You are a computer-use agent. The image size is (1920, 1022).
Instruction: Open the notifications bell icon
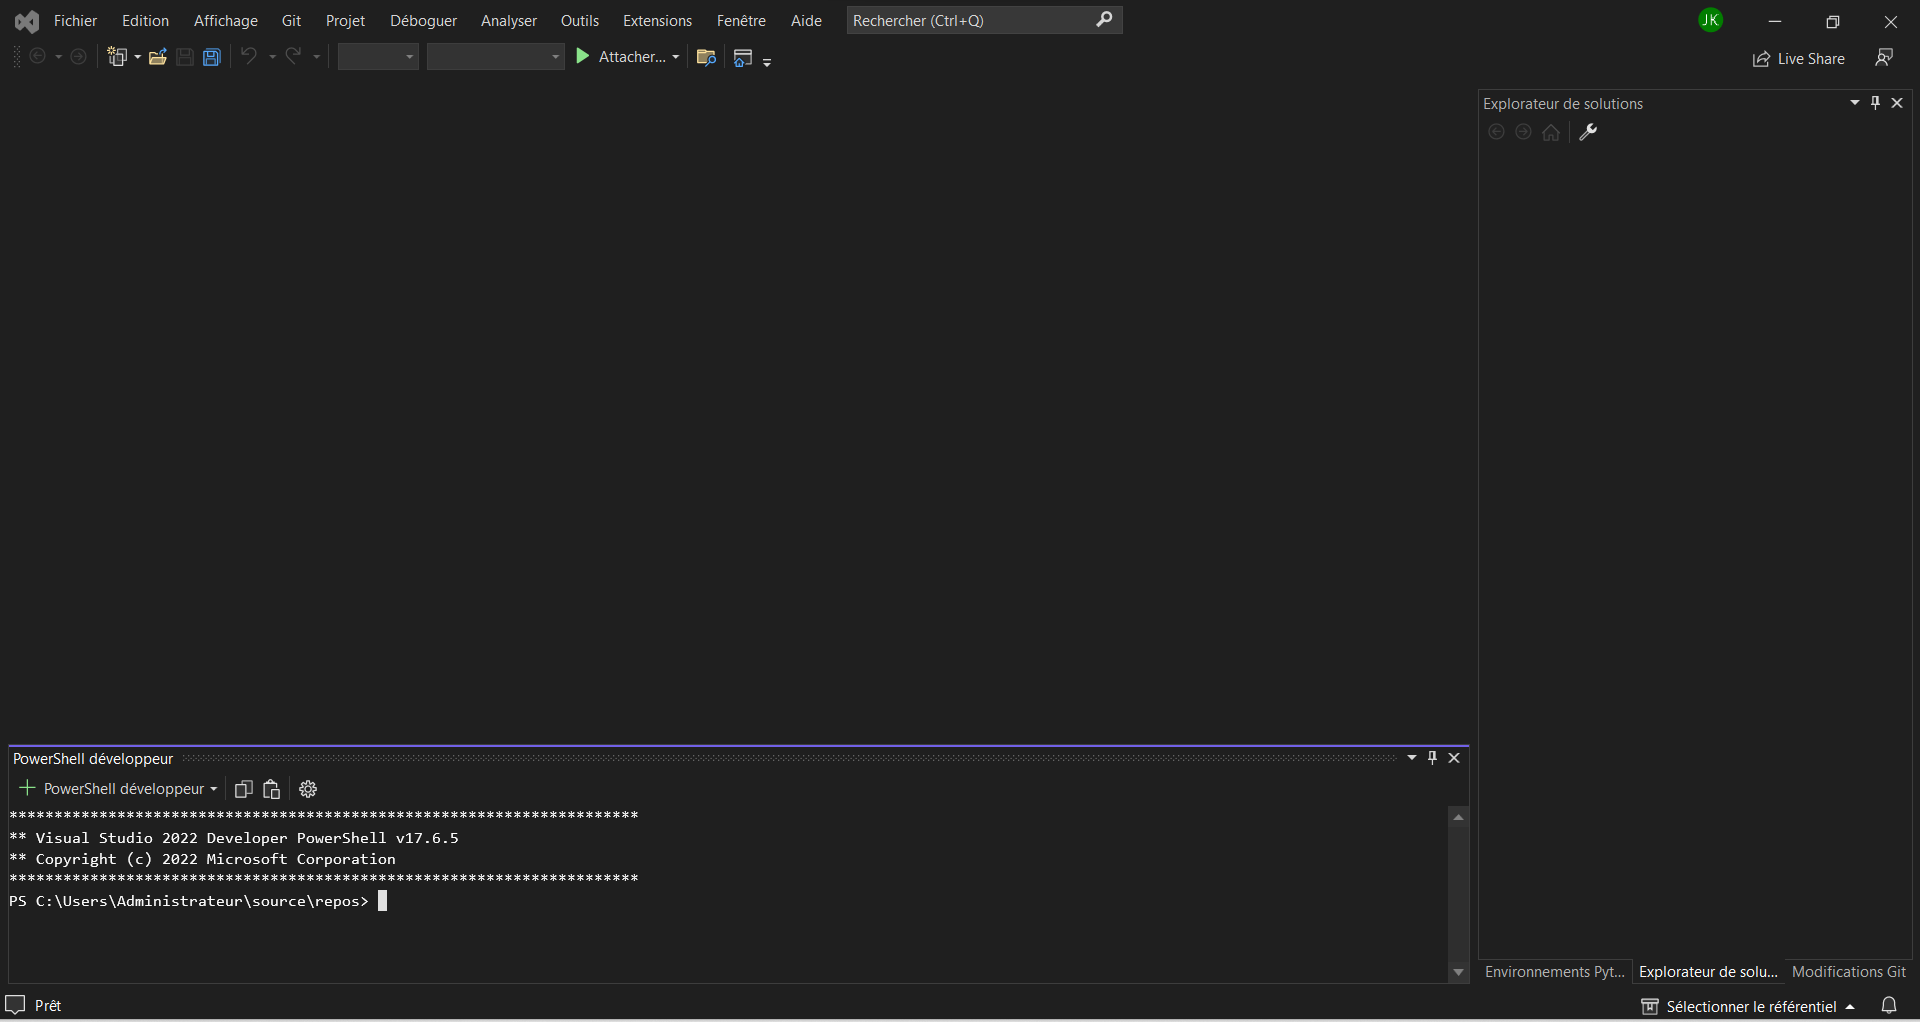pos(1889,1006)
